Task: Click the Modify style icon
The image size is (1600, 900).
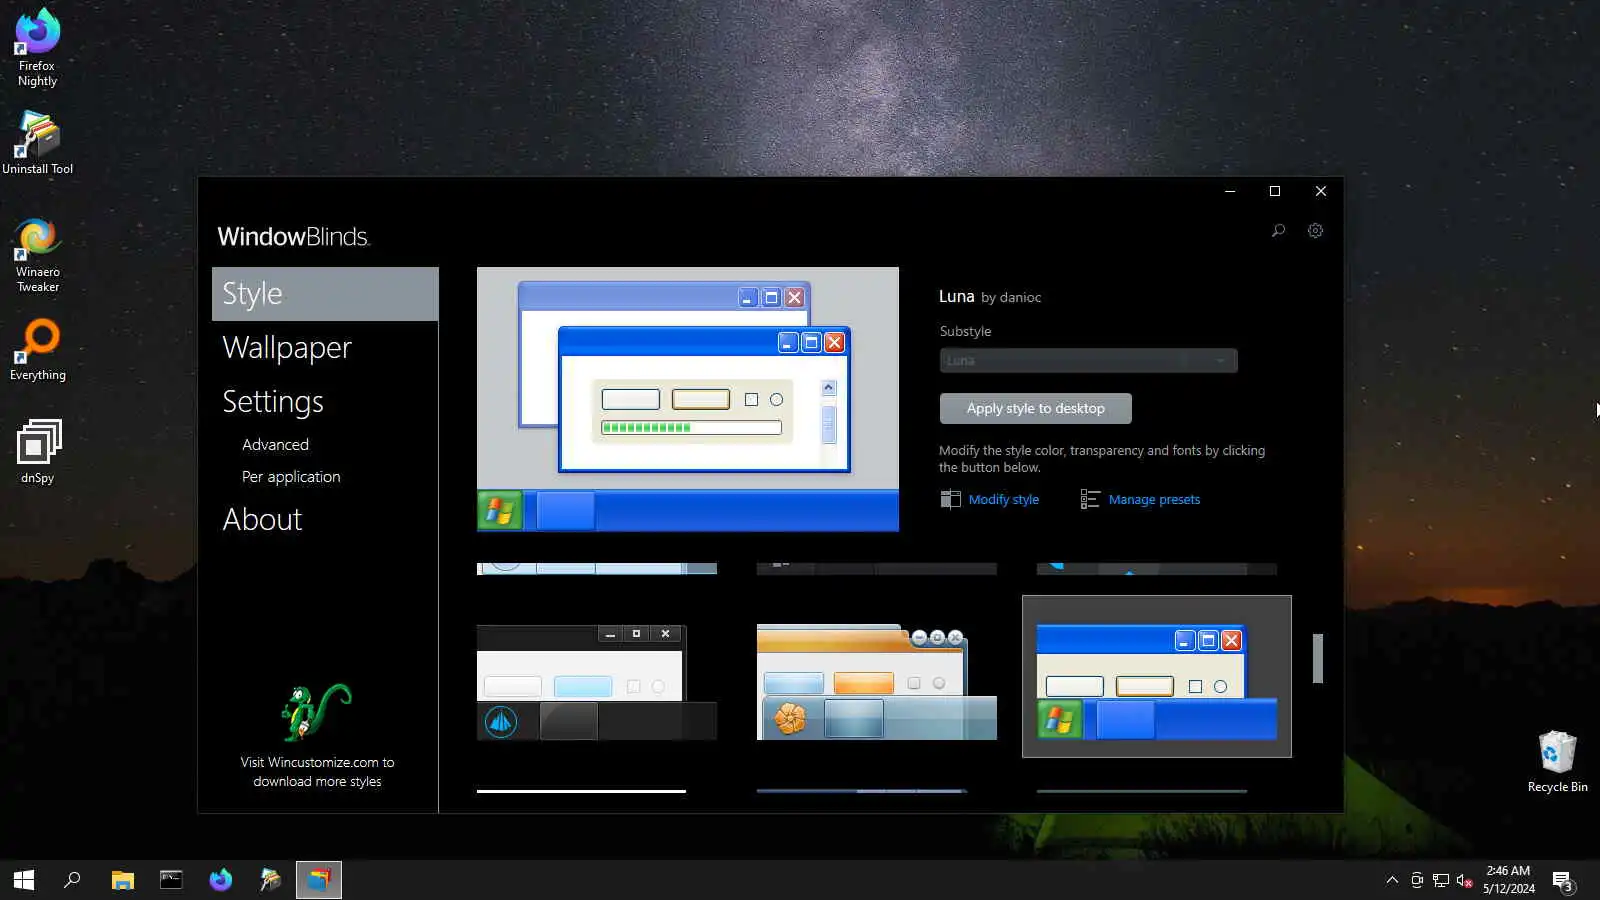Action: click(950, 499)
